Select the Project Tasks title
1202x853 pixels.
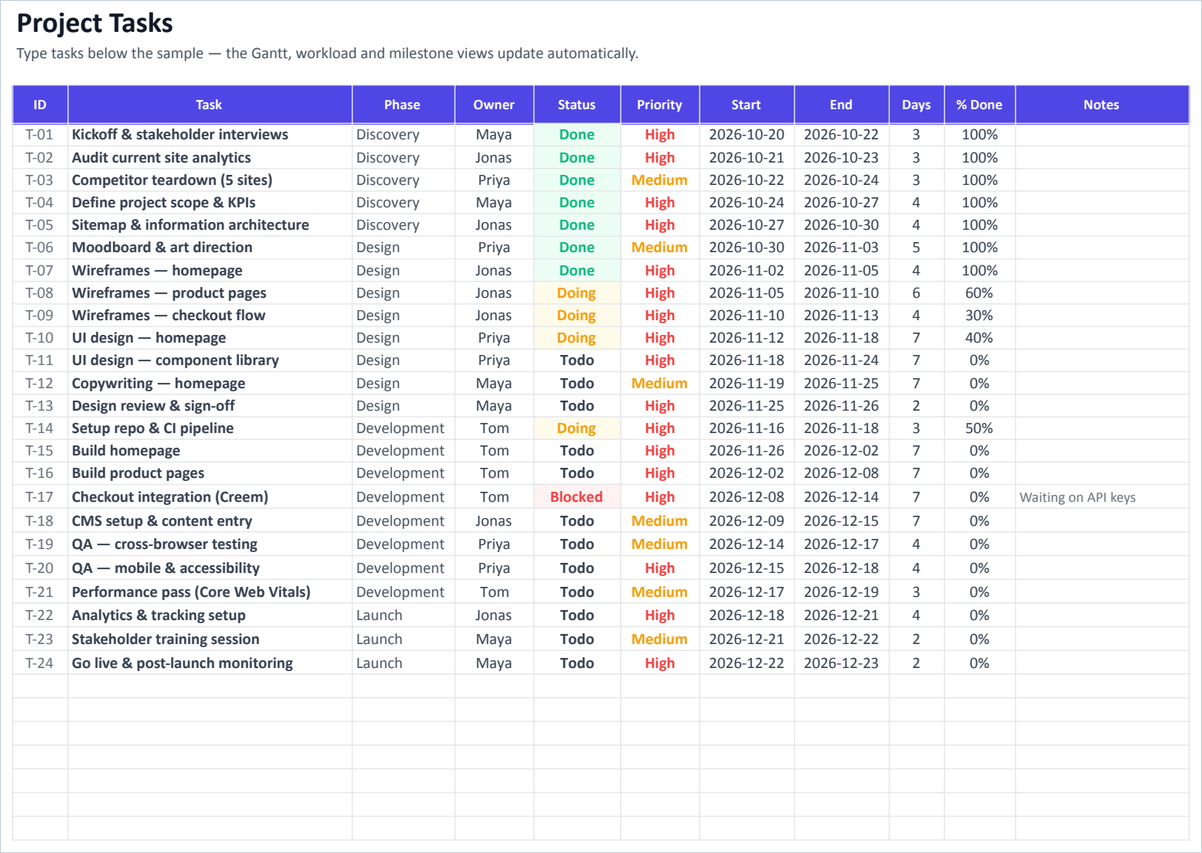pyautogui.click(x=95, y=23)
